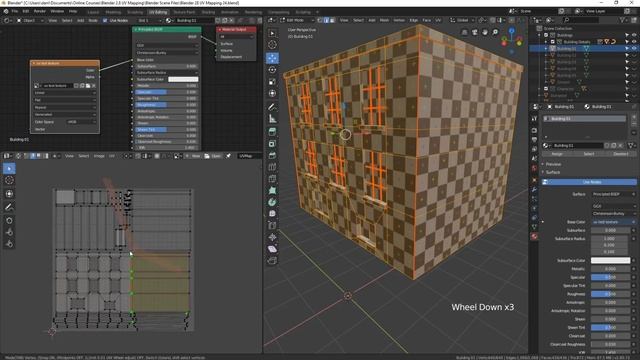Click the Select button in material panel
Image resolution: width=640 pixels, height=360 pixels.
589,154
